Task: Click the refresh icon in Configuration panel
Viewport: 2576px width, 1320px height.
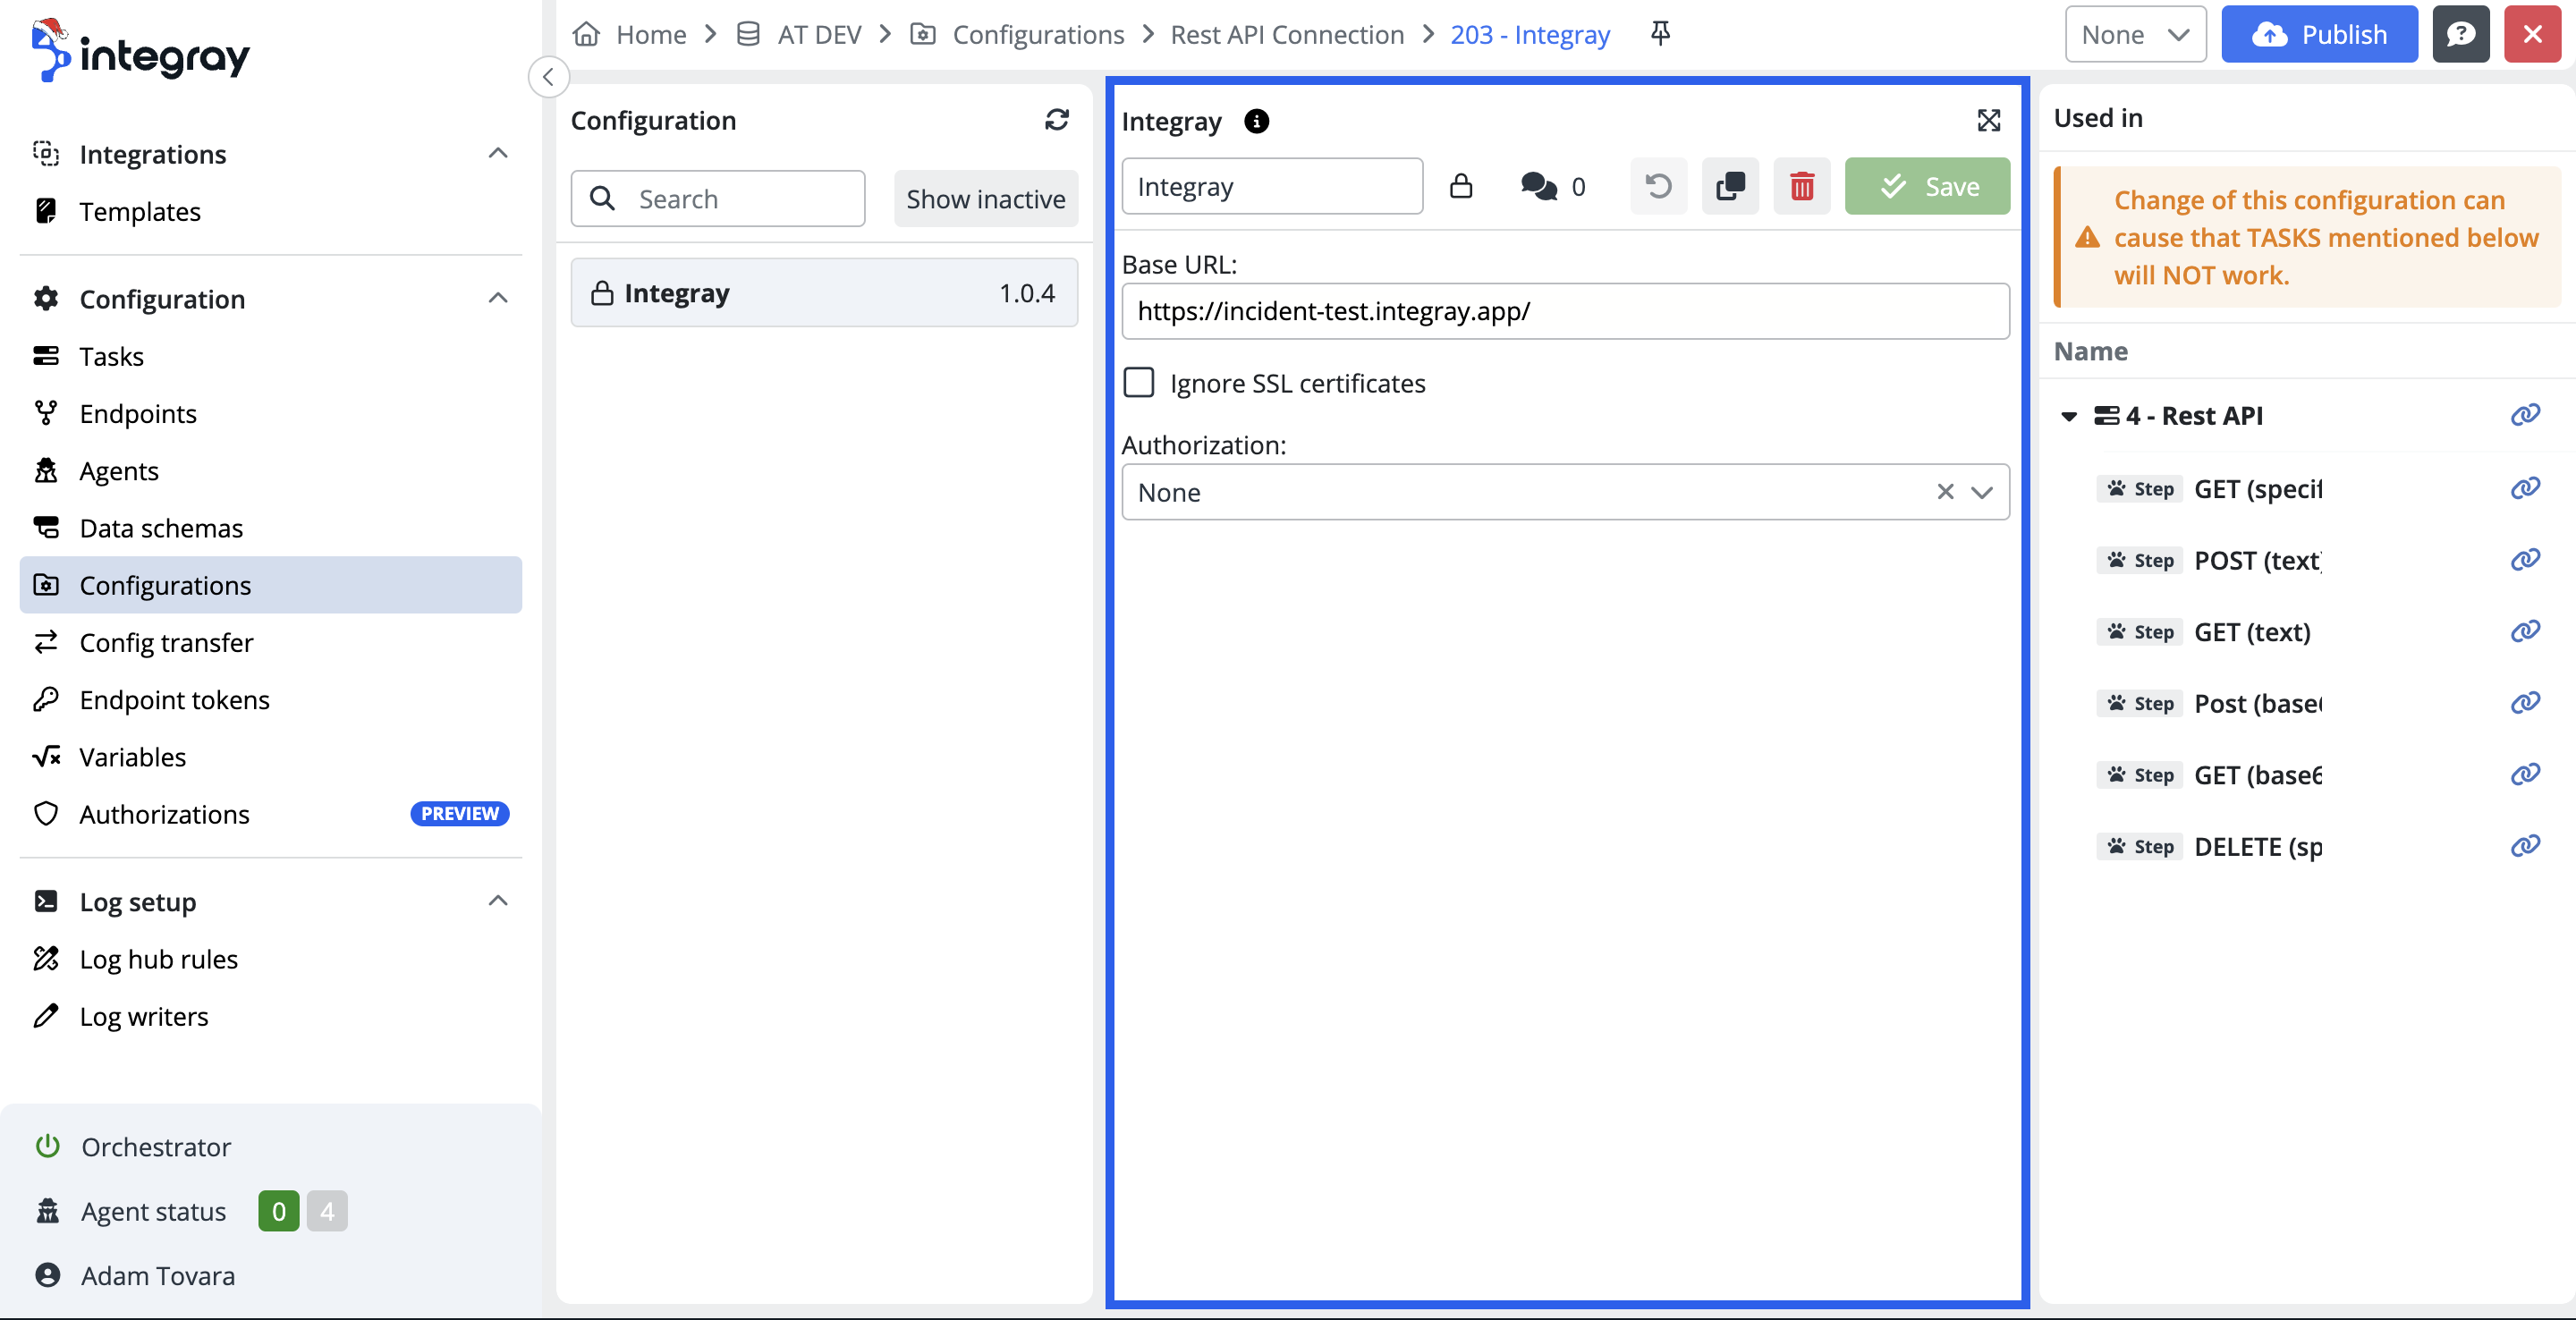Action: (1056, 120)
